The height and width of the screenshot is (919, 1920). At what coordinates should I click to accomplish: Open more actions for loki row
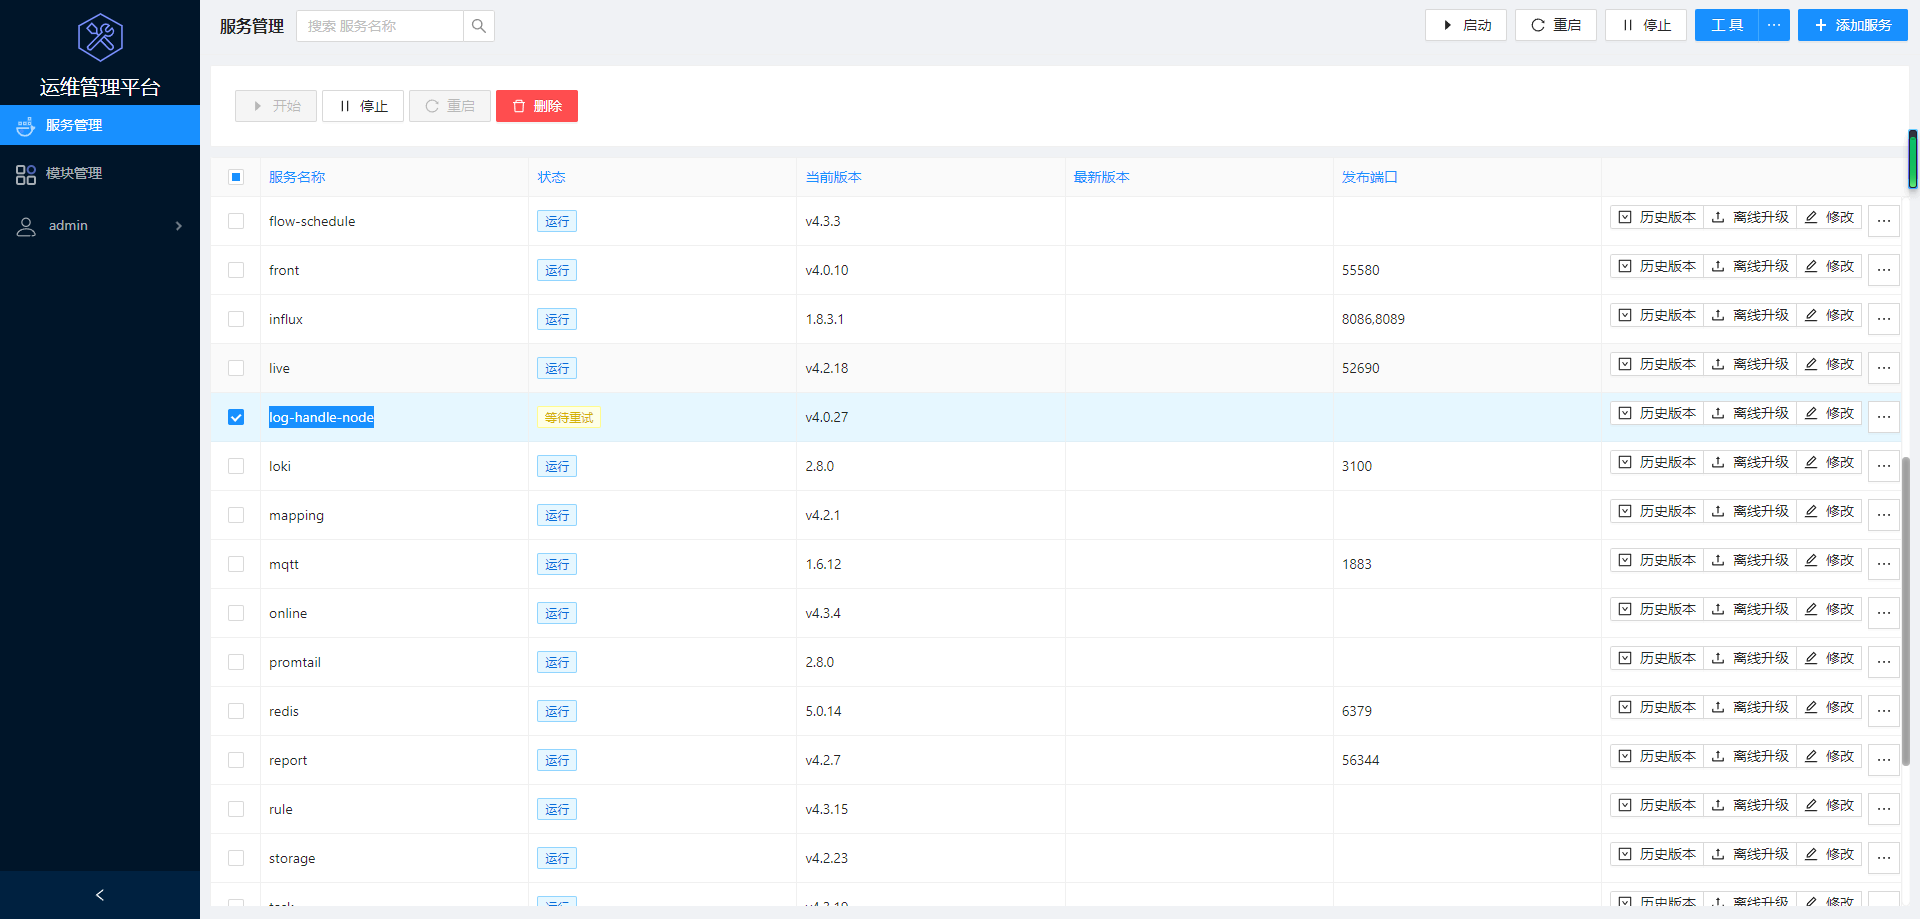point(1884,466)
